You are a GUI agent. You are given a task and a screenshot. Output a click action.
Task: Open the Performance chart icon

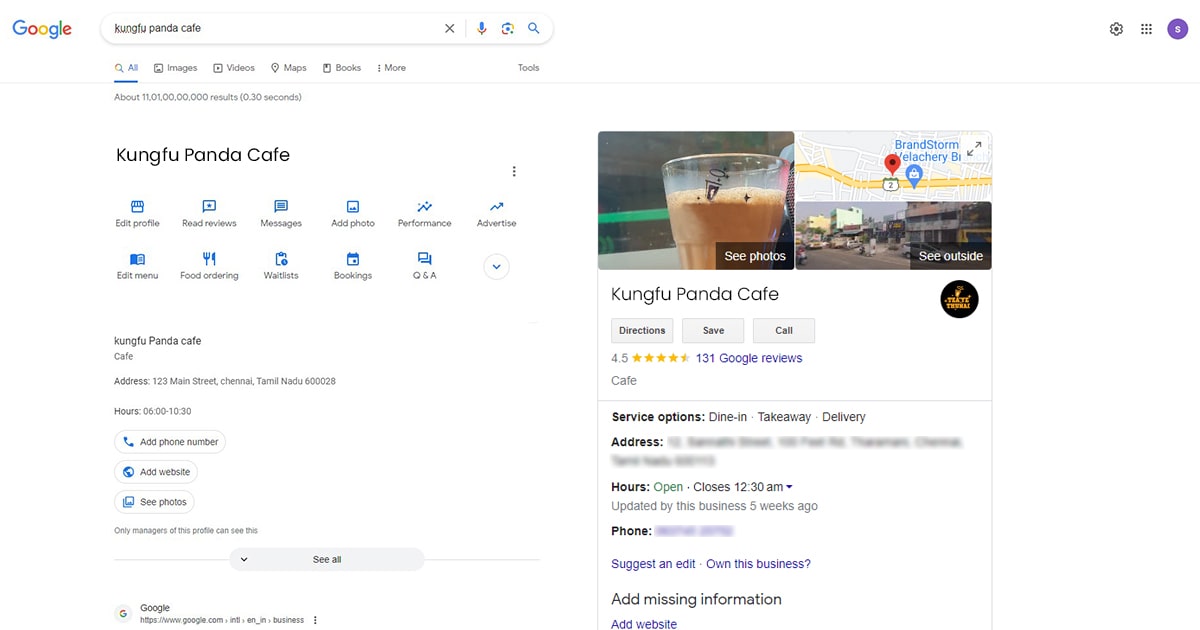point(425,207)
